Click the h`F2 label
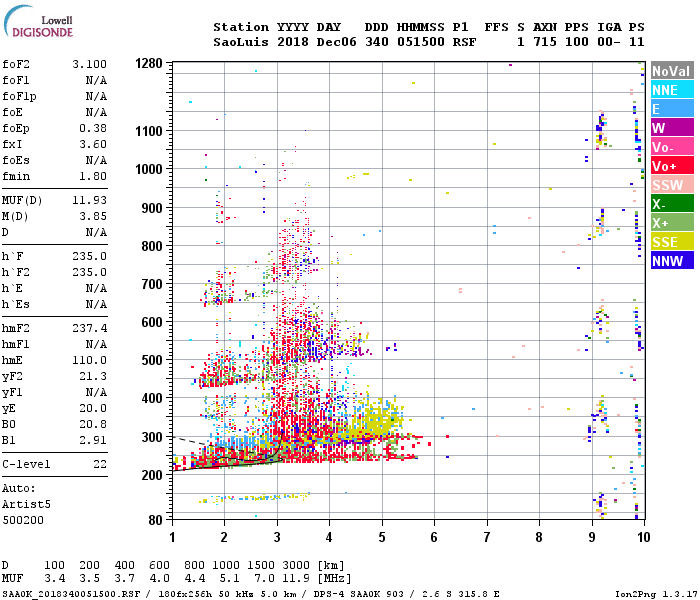Viewport: 700px width, 600px height. point(16,272)
